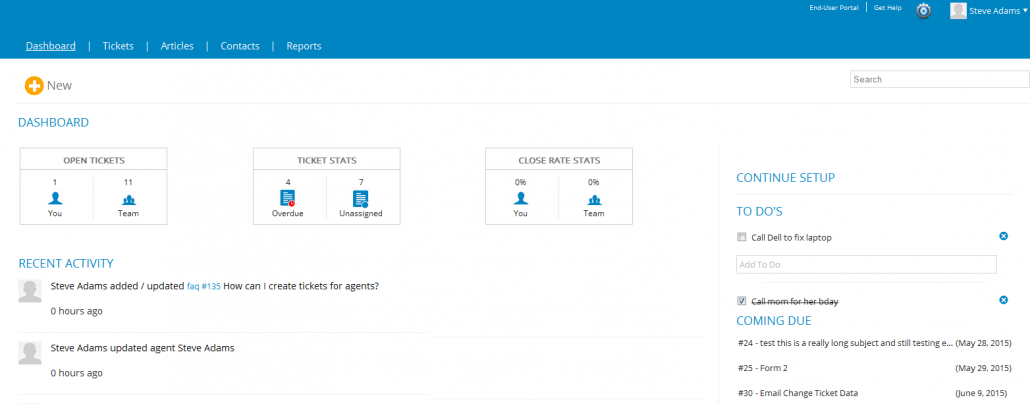Screen dimensions: 1030x404
Task: Go to the Dashboard tab
Action: pyautogui.click(x=51, y=46)
